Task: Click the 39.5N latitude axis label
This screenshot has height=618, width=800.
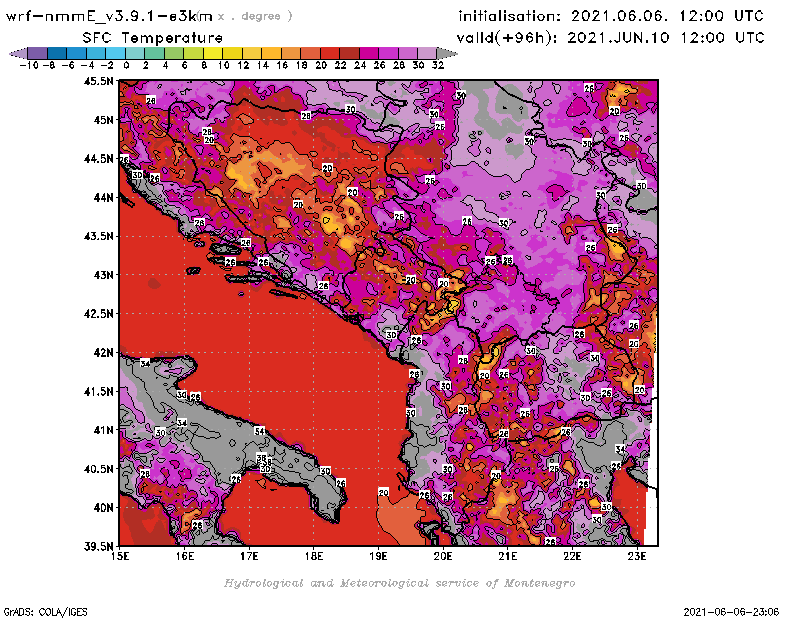Action: click(x=99, y=546)
